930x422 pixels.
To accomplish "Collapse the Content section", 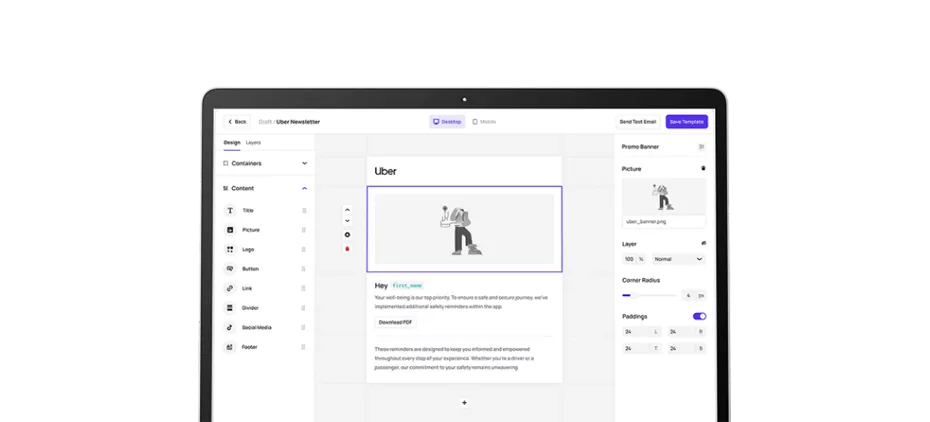I will (304, 188).
